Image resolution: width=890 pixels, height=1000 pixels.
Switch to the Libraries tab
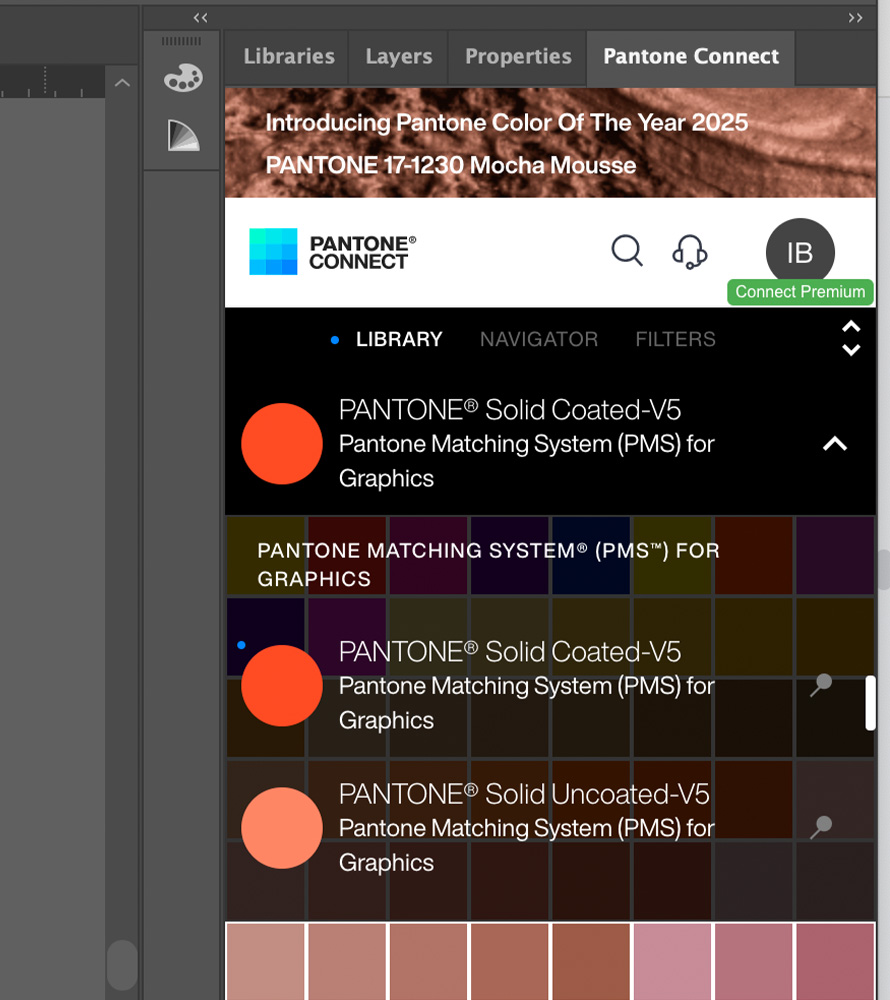click(x=289, y=57)
